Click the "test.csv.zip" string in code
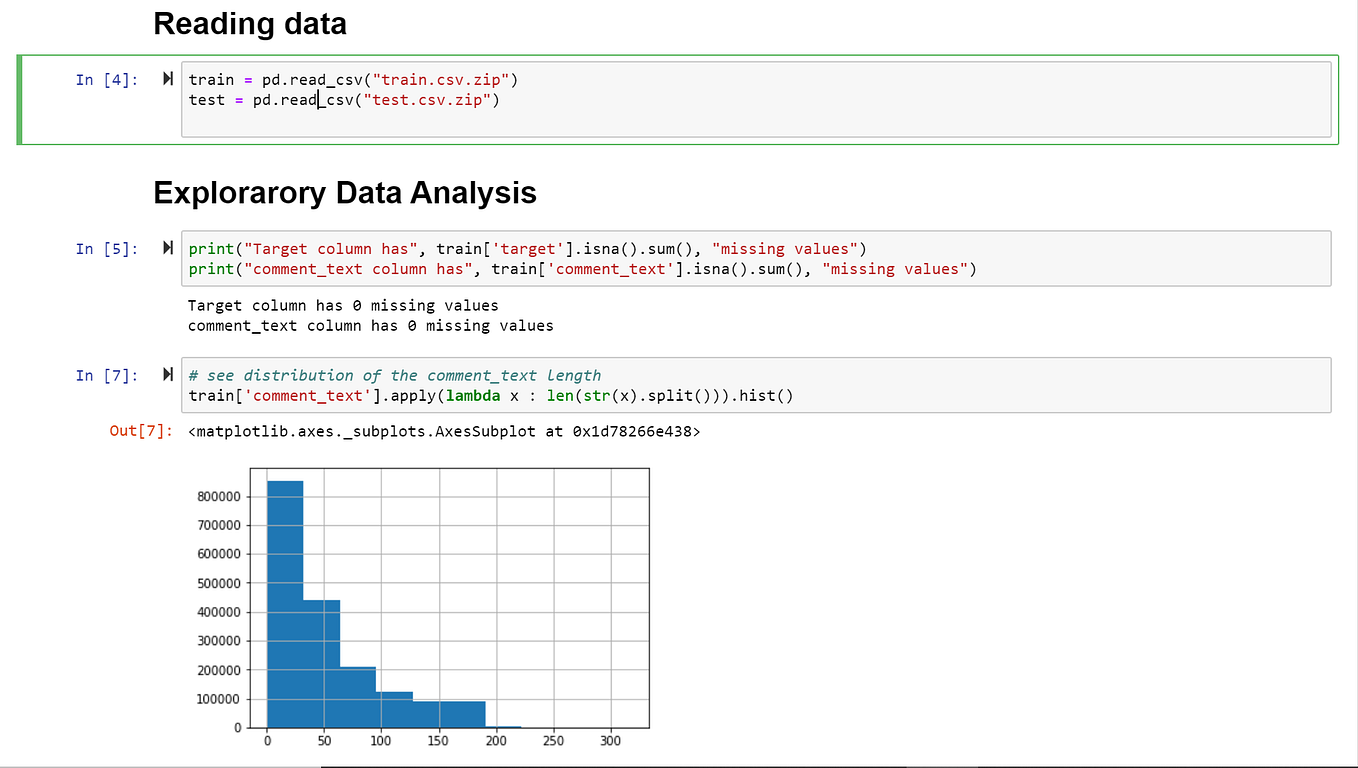Screen dimensions: 1358x768 [x=426, y=100]
